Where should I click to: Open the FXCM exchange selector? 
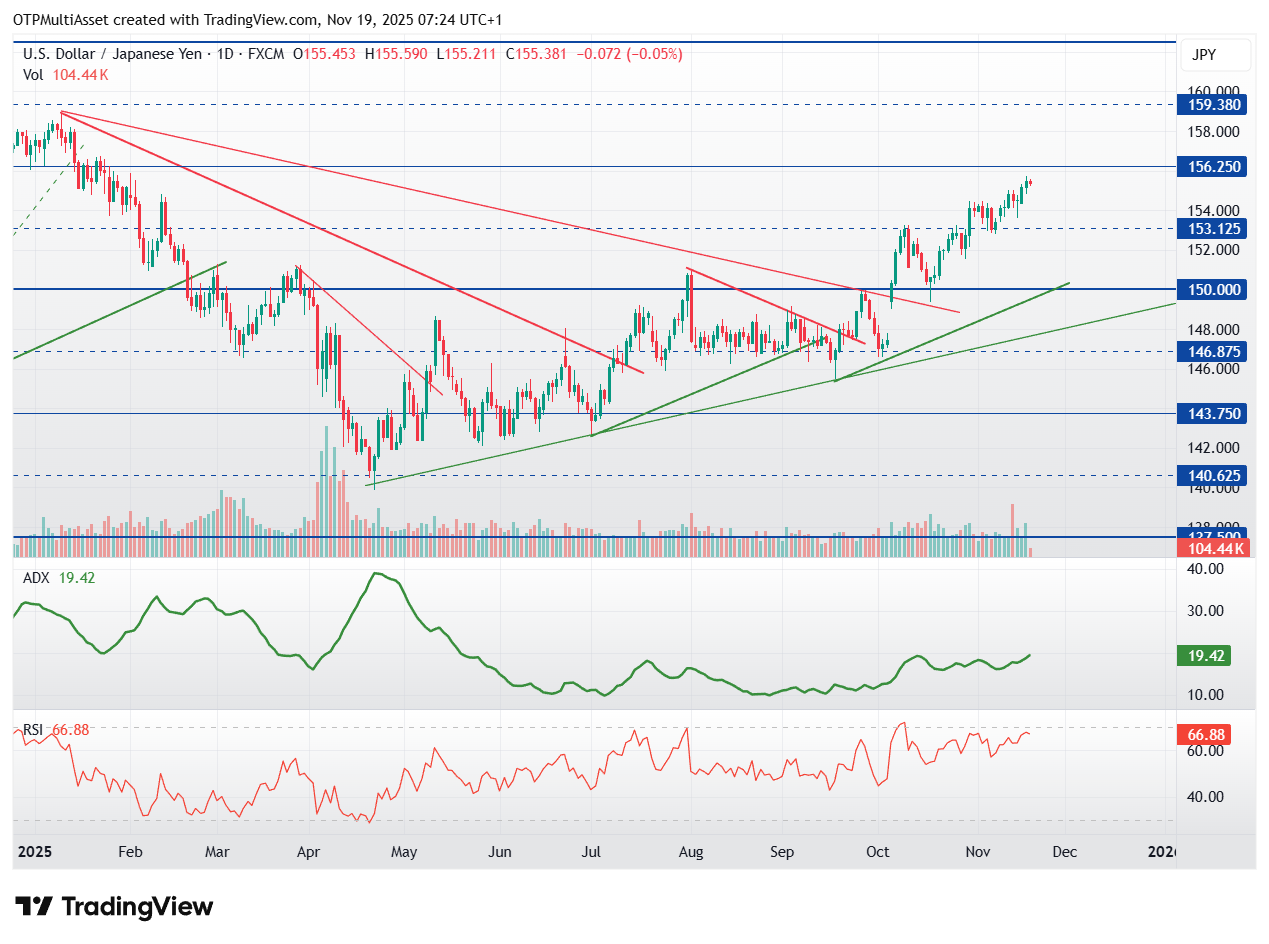pyautogui.click(x=265, y=55)
